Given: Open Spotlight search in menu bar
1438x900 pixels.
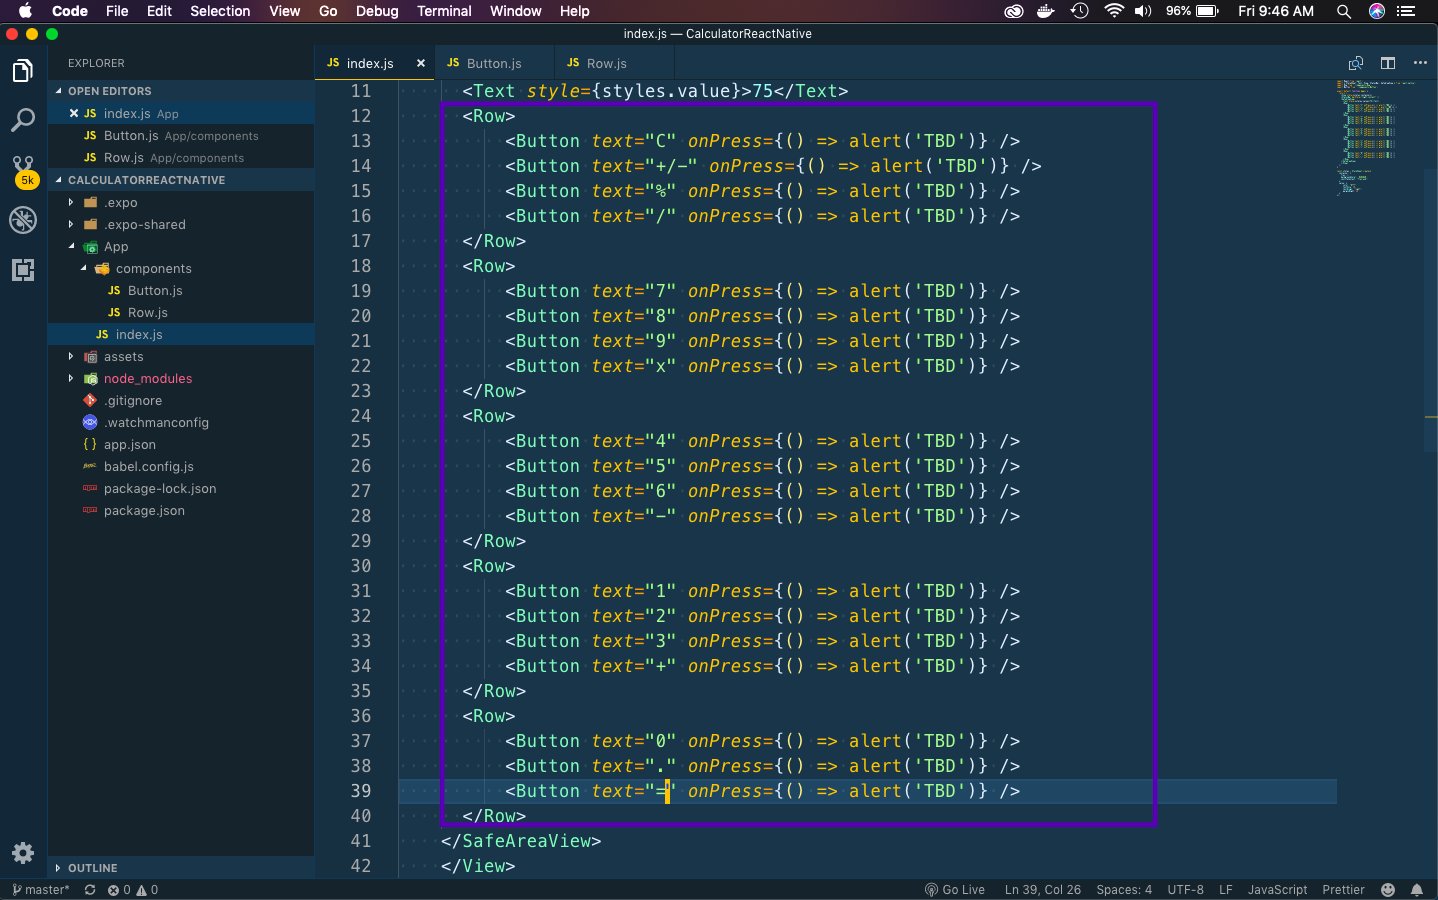Looking at the screenshot, I should 1344,11.
